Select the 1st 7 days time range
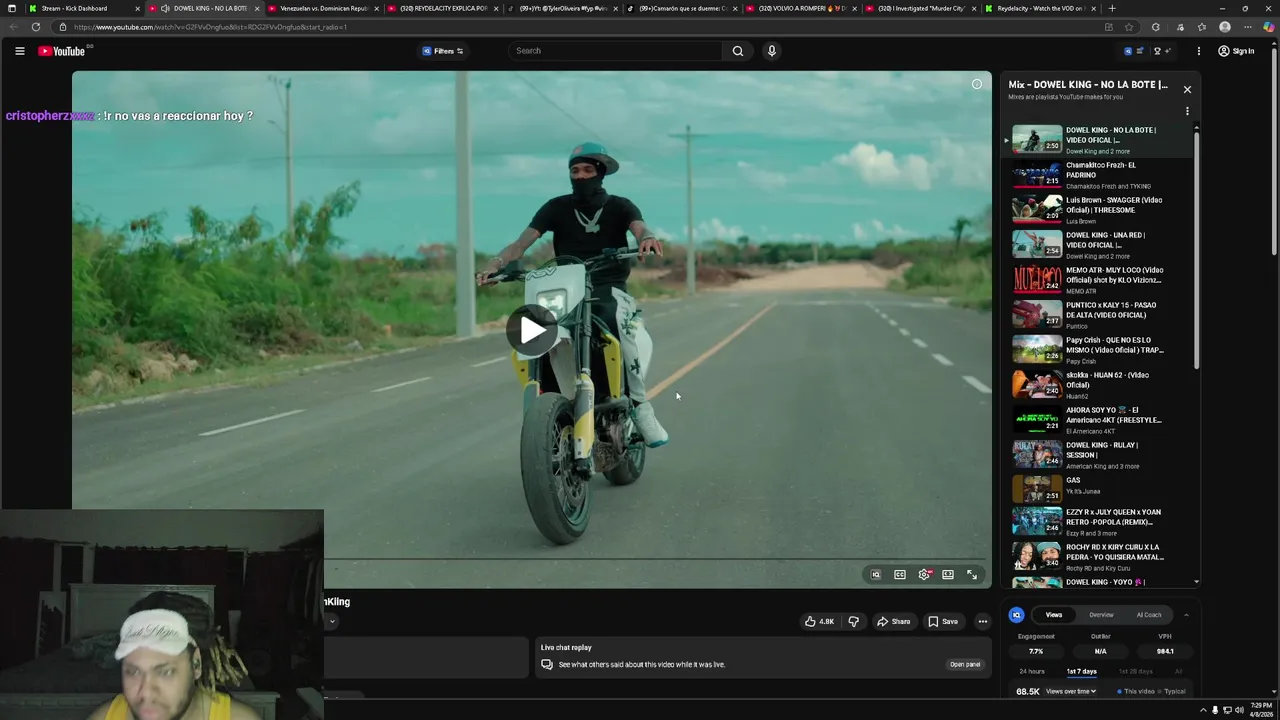The height and width of the screenshot is (720, 1280). 1081,671
